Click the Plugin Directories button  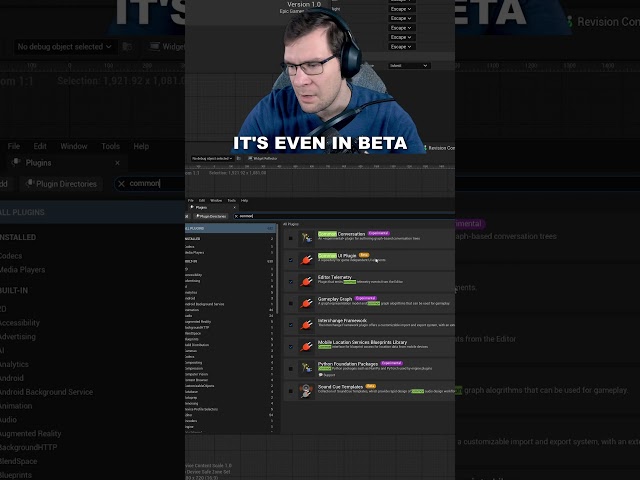tap(211, 216)
